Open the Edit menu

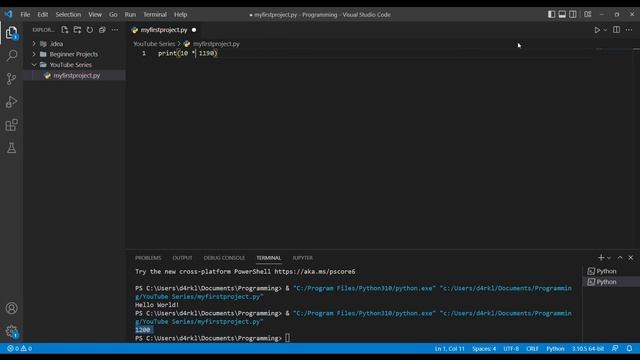tap(42, 14)
